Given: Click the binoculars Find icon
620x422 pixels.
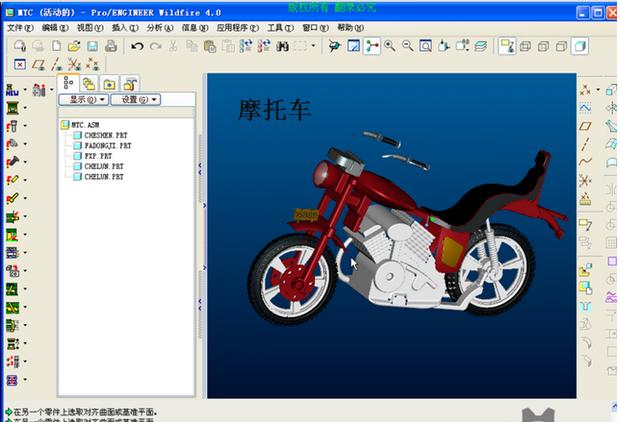Looking at the screenshot, I should (282, 46).
